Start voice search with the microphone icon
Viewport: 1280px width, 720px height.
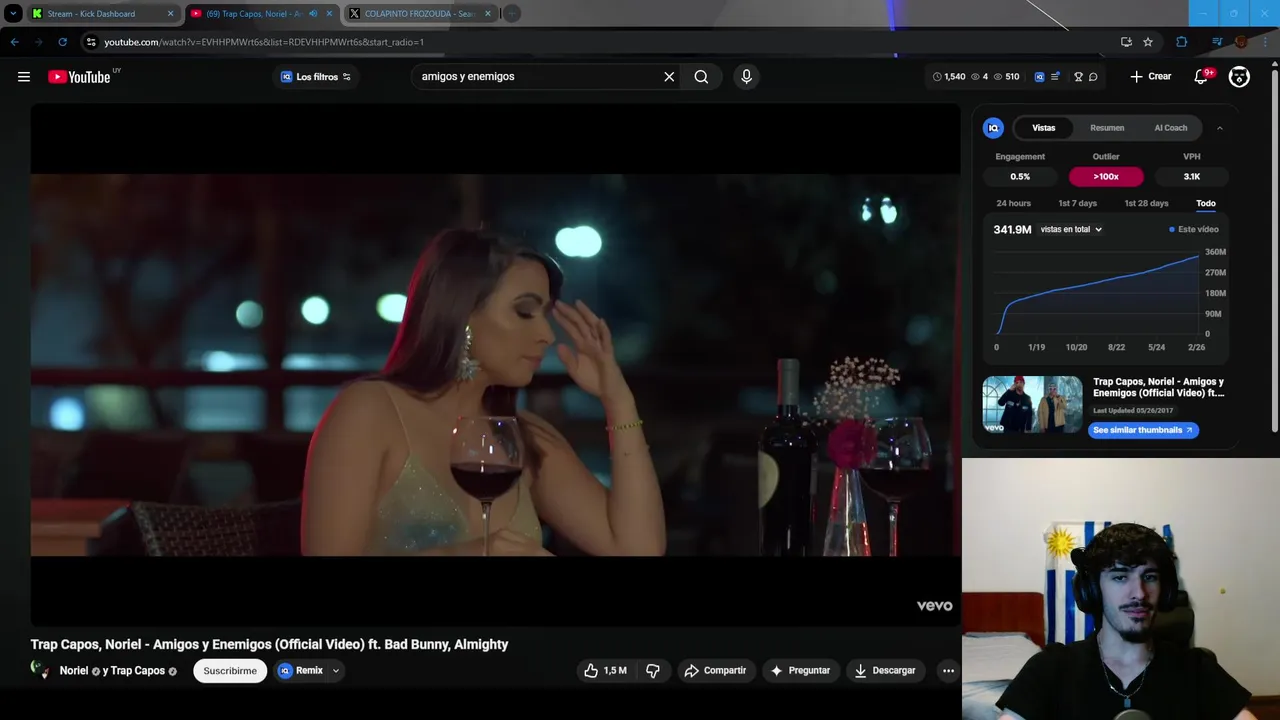pyautogui.click(x=746, y=76)
